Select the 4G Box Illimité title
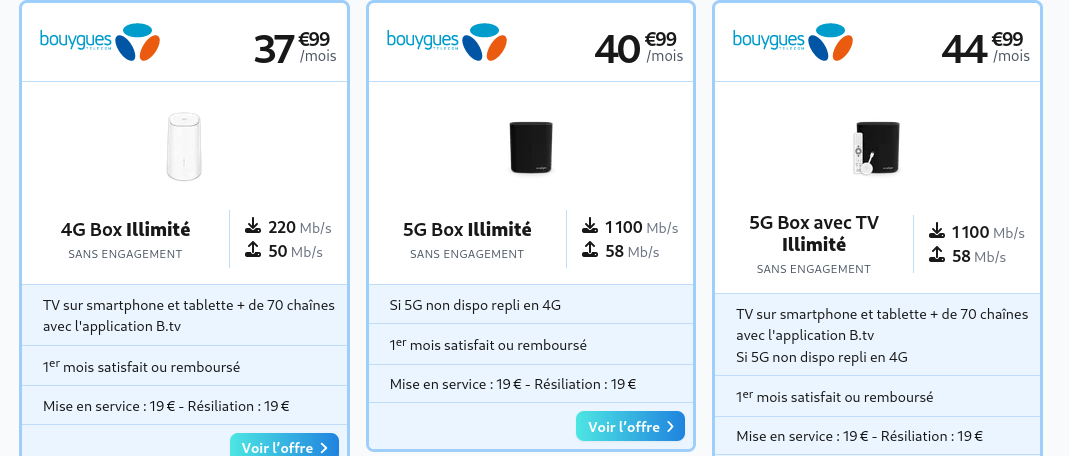Viewport: 1069px width, 456px height. coord(125,229)
